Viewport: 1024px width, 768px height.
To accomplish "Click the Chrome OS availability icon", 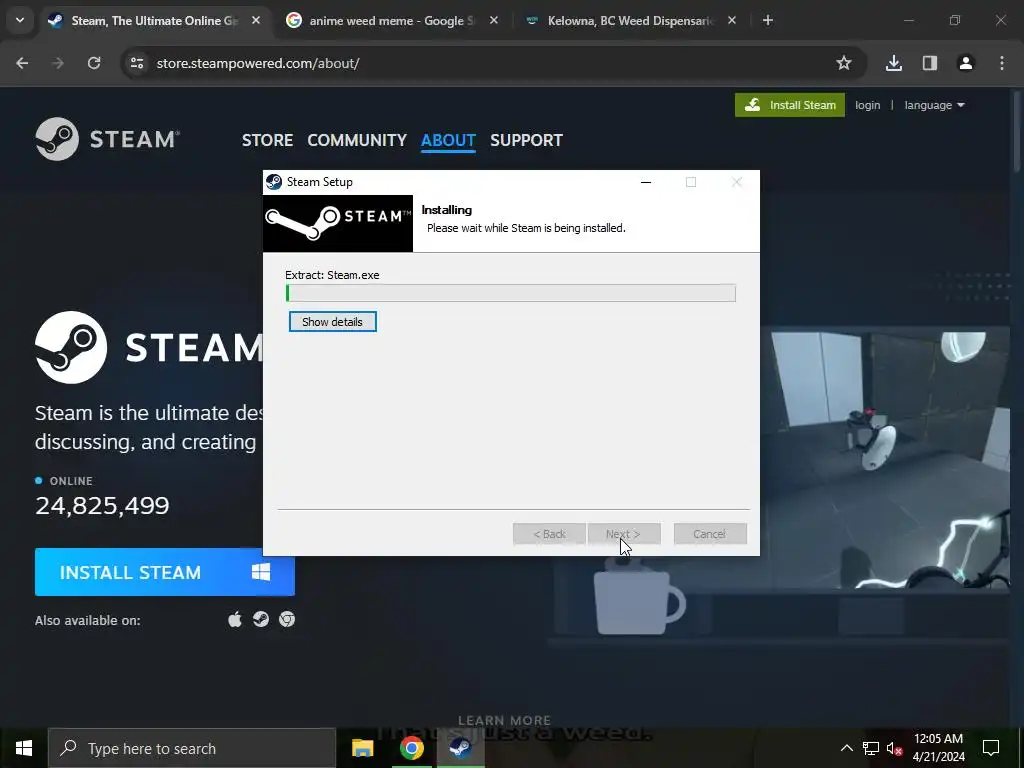I will pos(287,619).
